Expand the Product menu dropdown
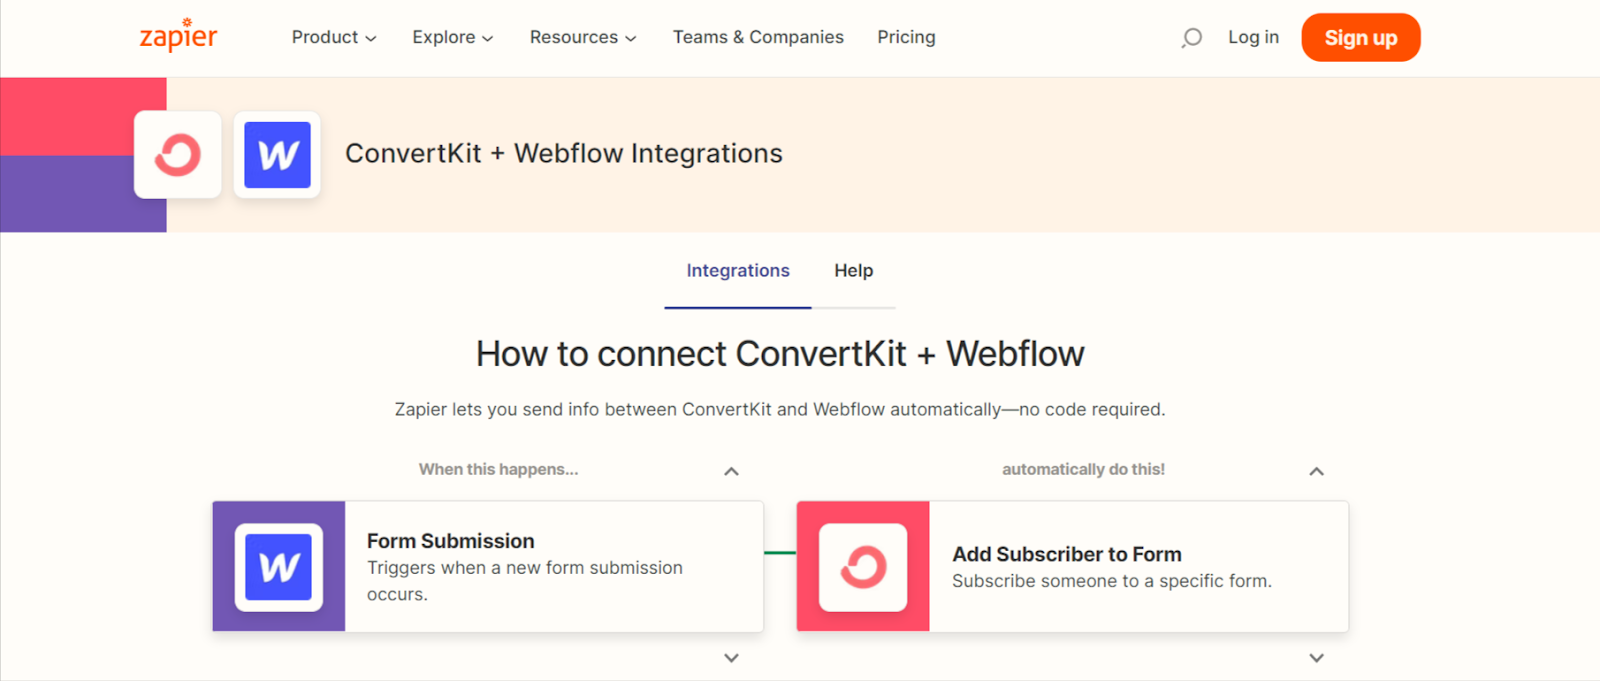Viewport: 1600px width, 681px height. [x=334, y=37]
